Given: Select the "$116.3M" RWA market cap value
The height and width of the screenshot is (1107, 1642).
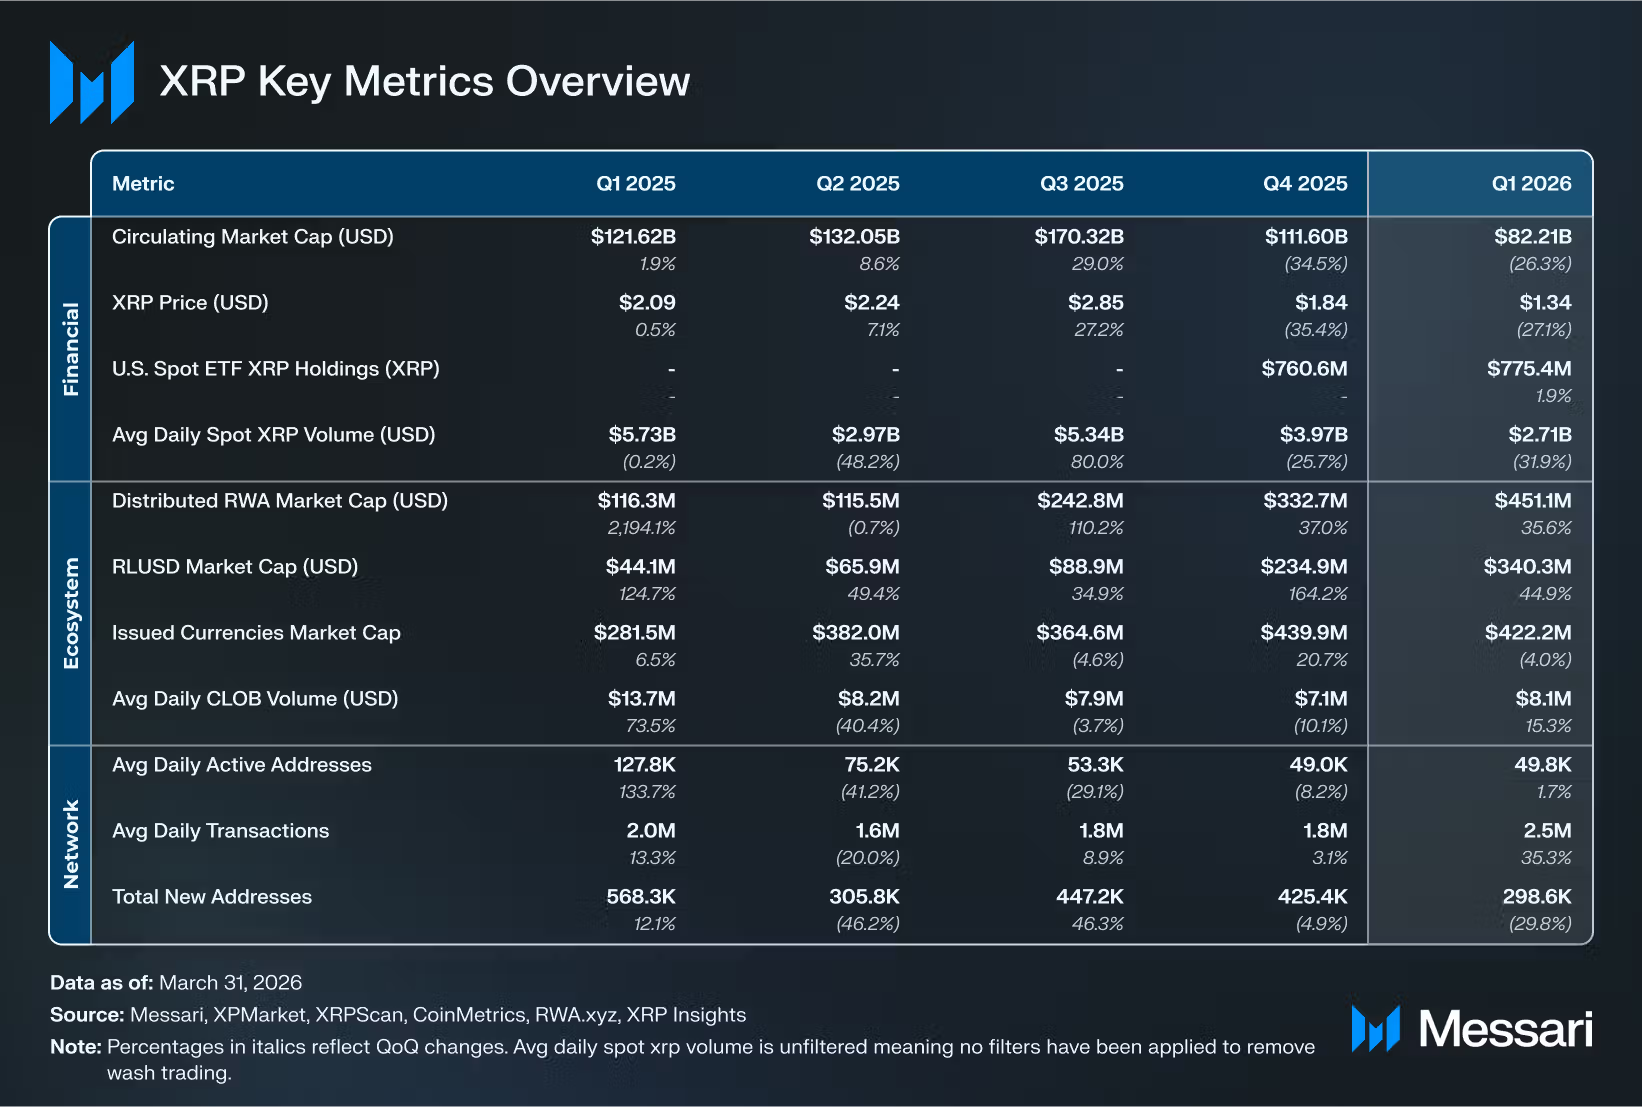Looking at the screenshot, I should point(636,501).
